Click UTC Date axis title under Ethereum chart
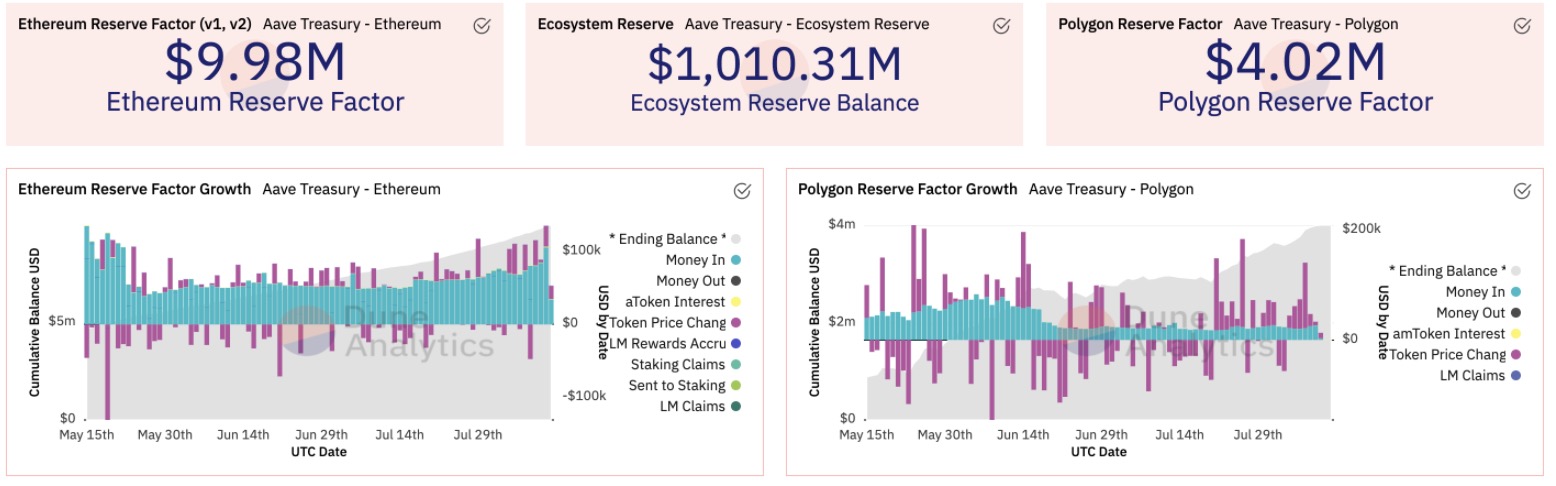Image resolution: width=1556 pixels, height=486 pixels. 320,451
